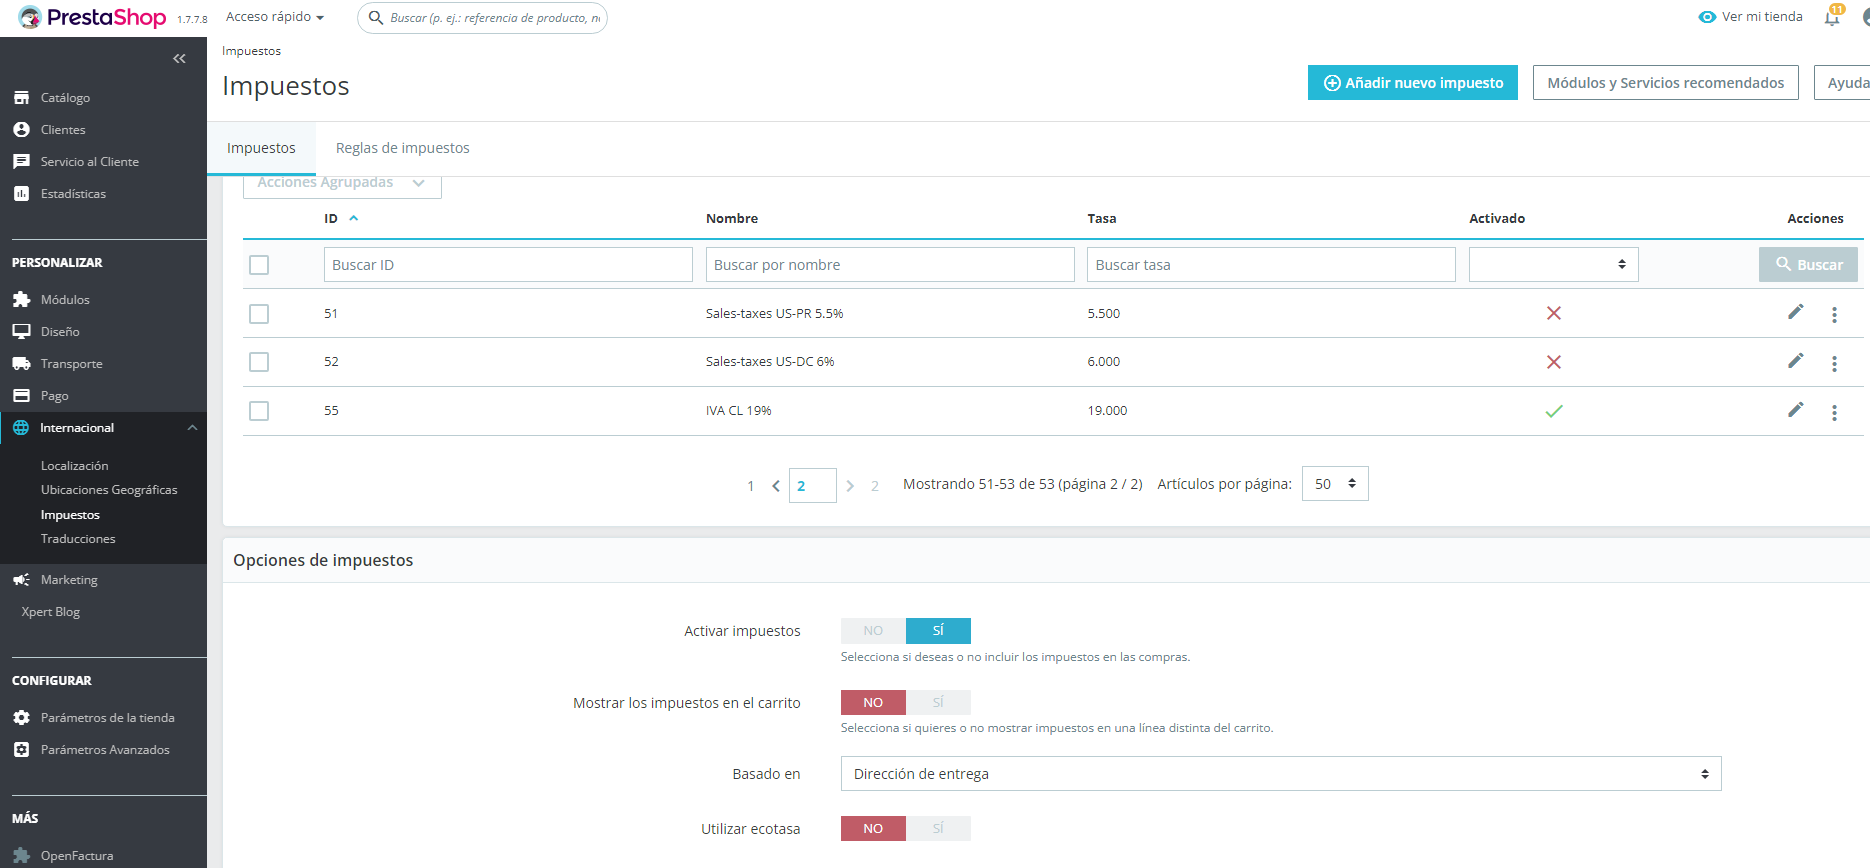Image resolution: width=1870 pixels, height=868 pixels.
Task: Set Utilizar ecotasa to SÍ
Action: click(x=938, y=829)
